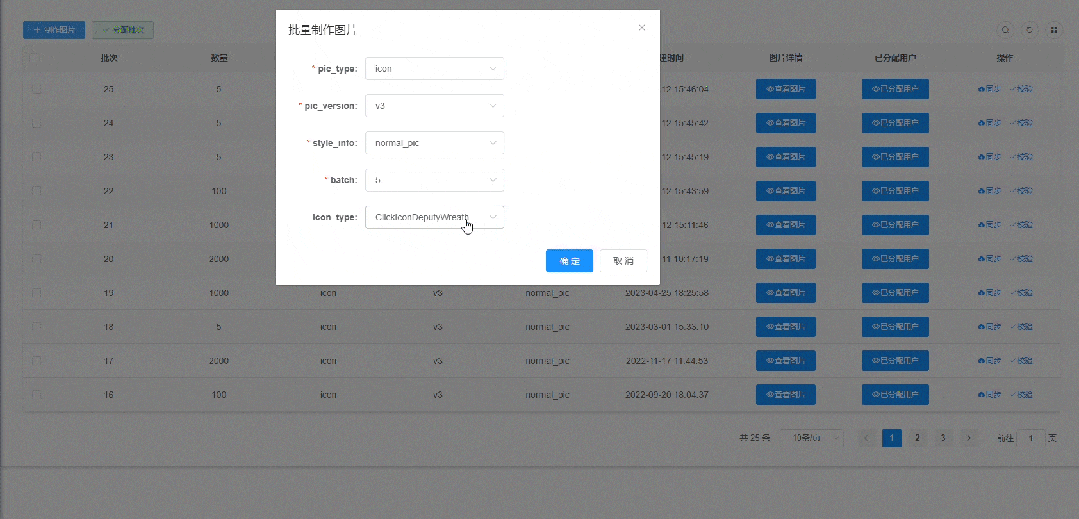The width and height of the screenshot is (1079, 519).
Task: Click checkmark verify action for batch 18
Action: coord(1021,326)
